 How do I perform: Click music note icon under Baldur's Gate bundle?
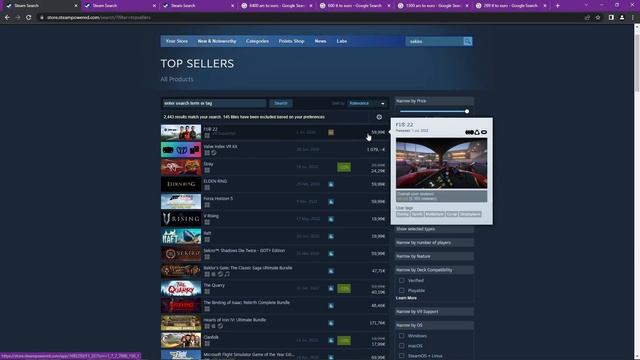coord(227,274)
